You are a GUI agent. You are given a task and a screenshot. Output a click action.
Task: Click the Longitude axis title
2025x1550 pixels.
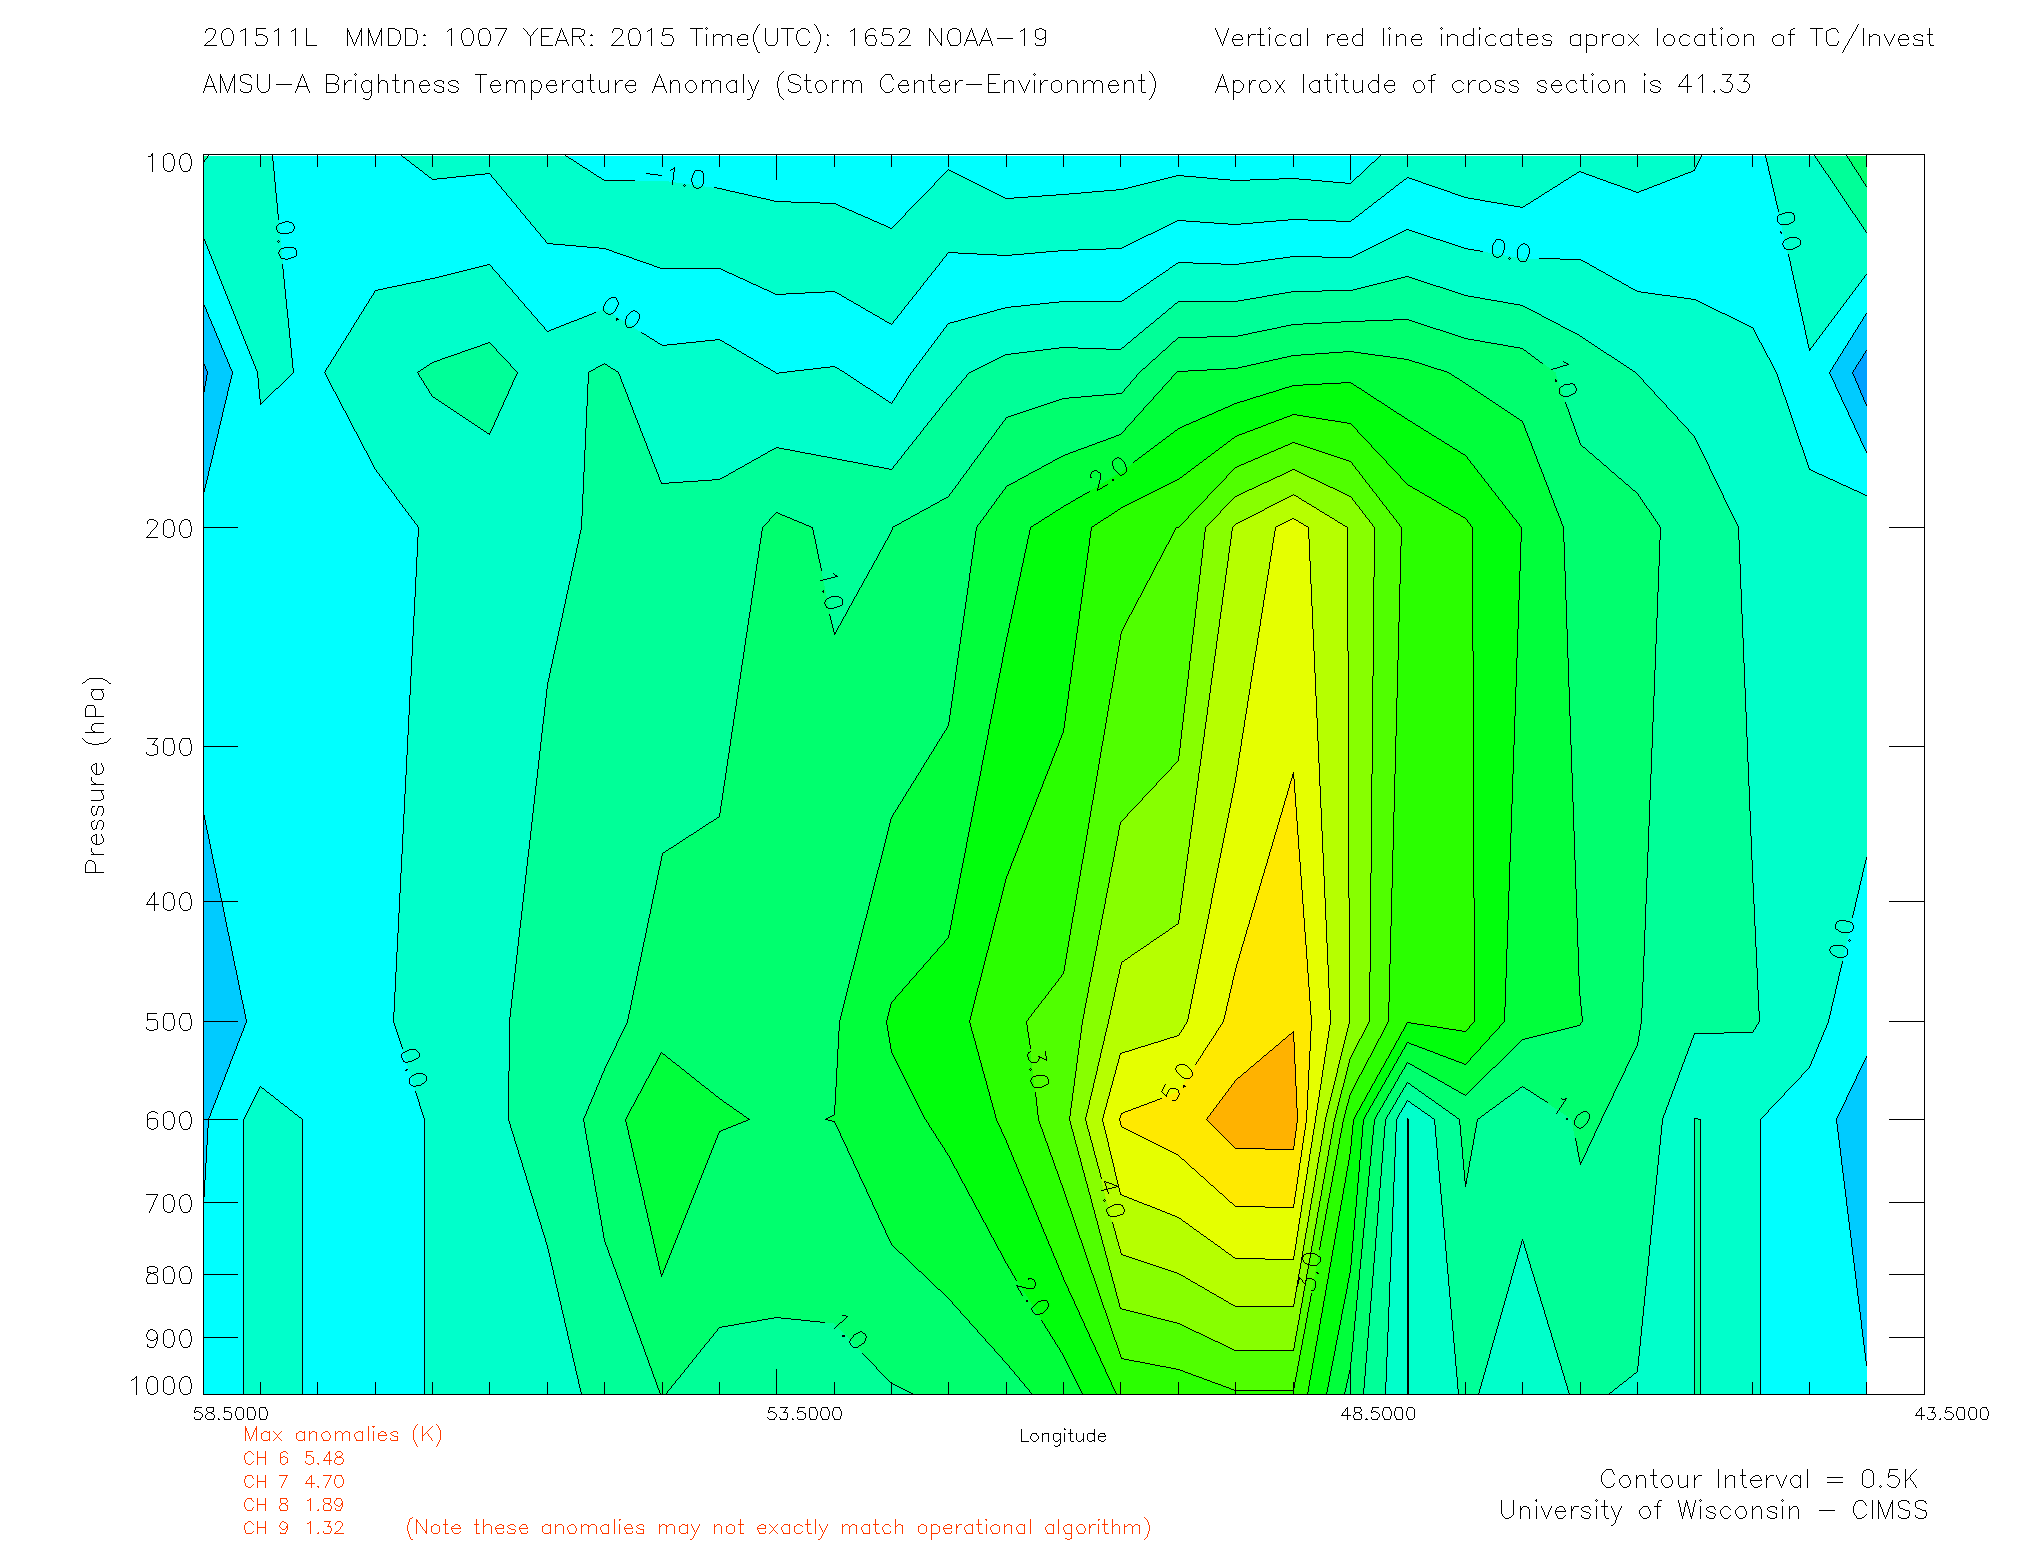(1062, 1436)
